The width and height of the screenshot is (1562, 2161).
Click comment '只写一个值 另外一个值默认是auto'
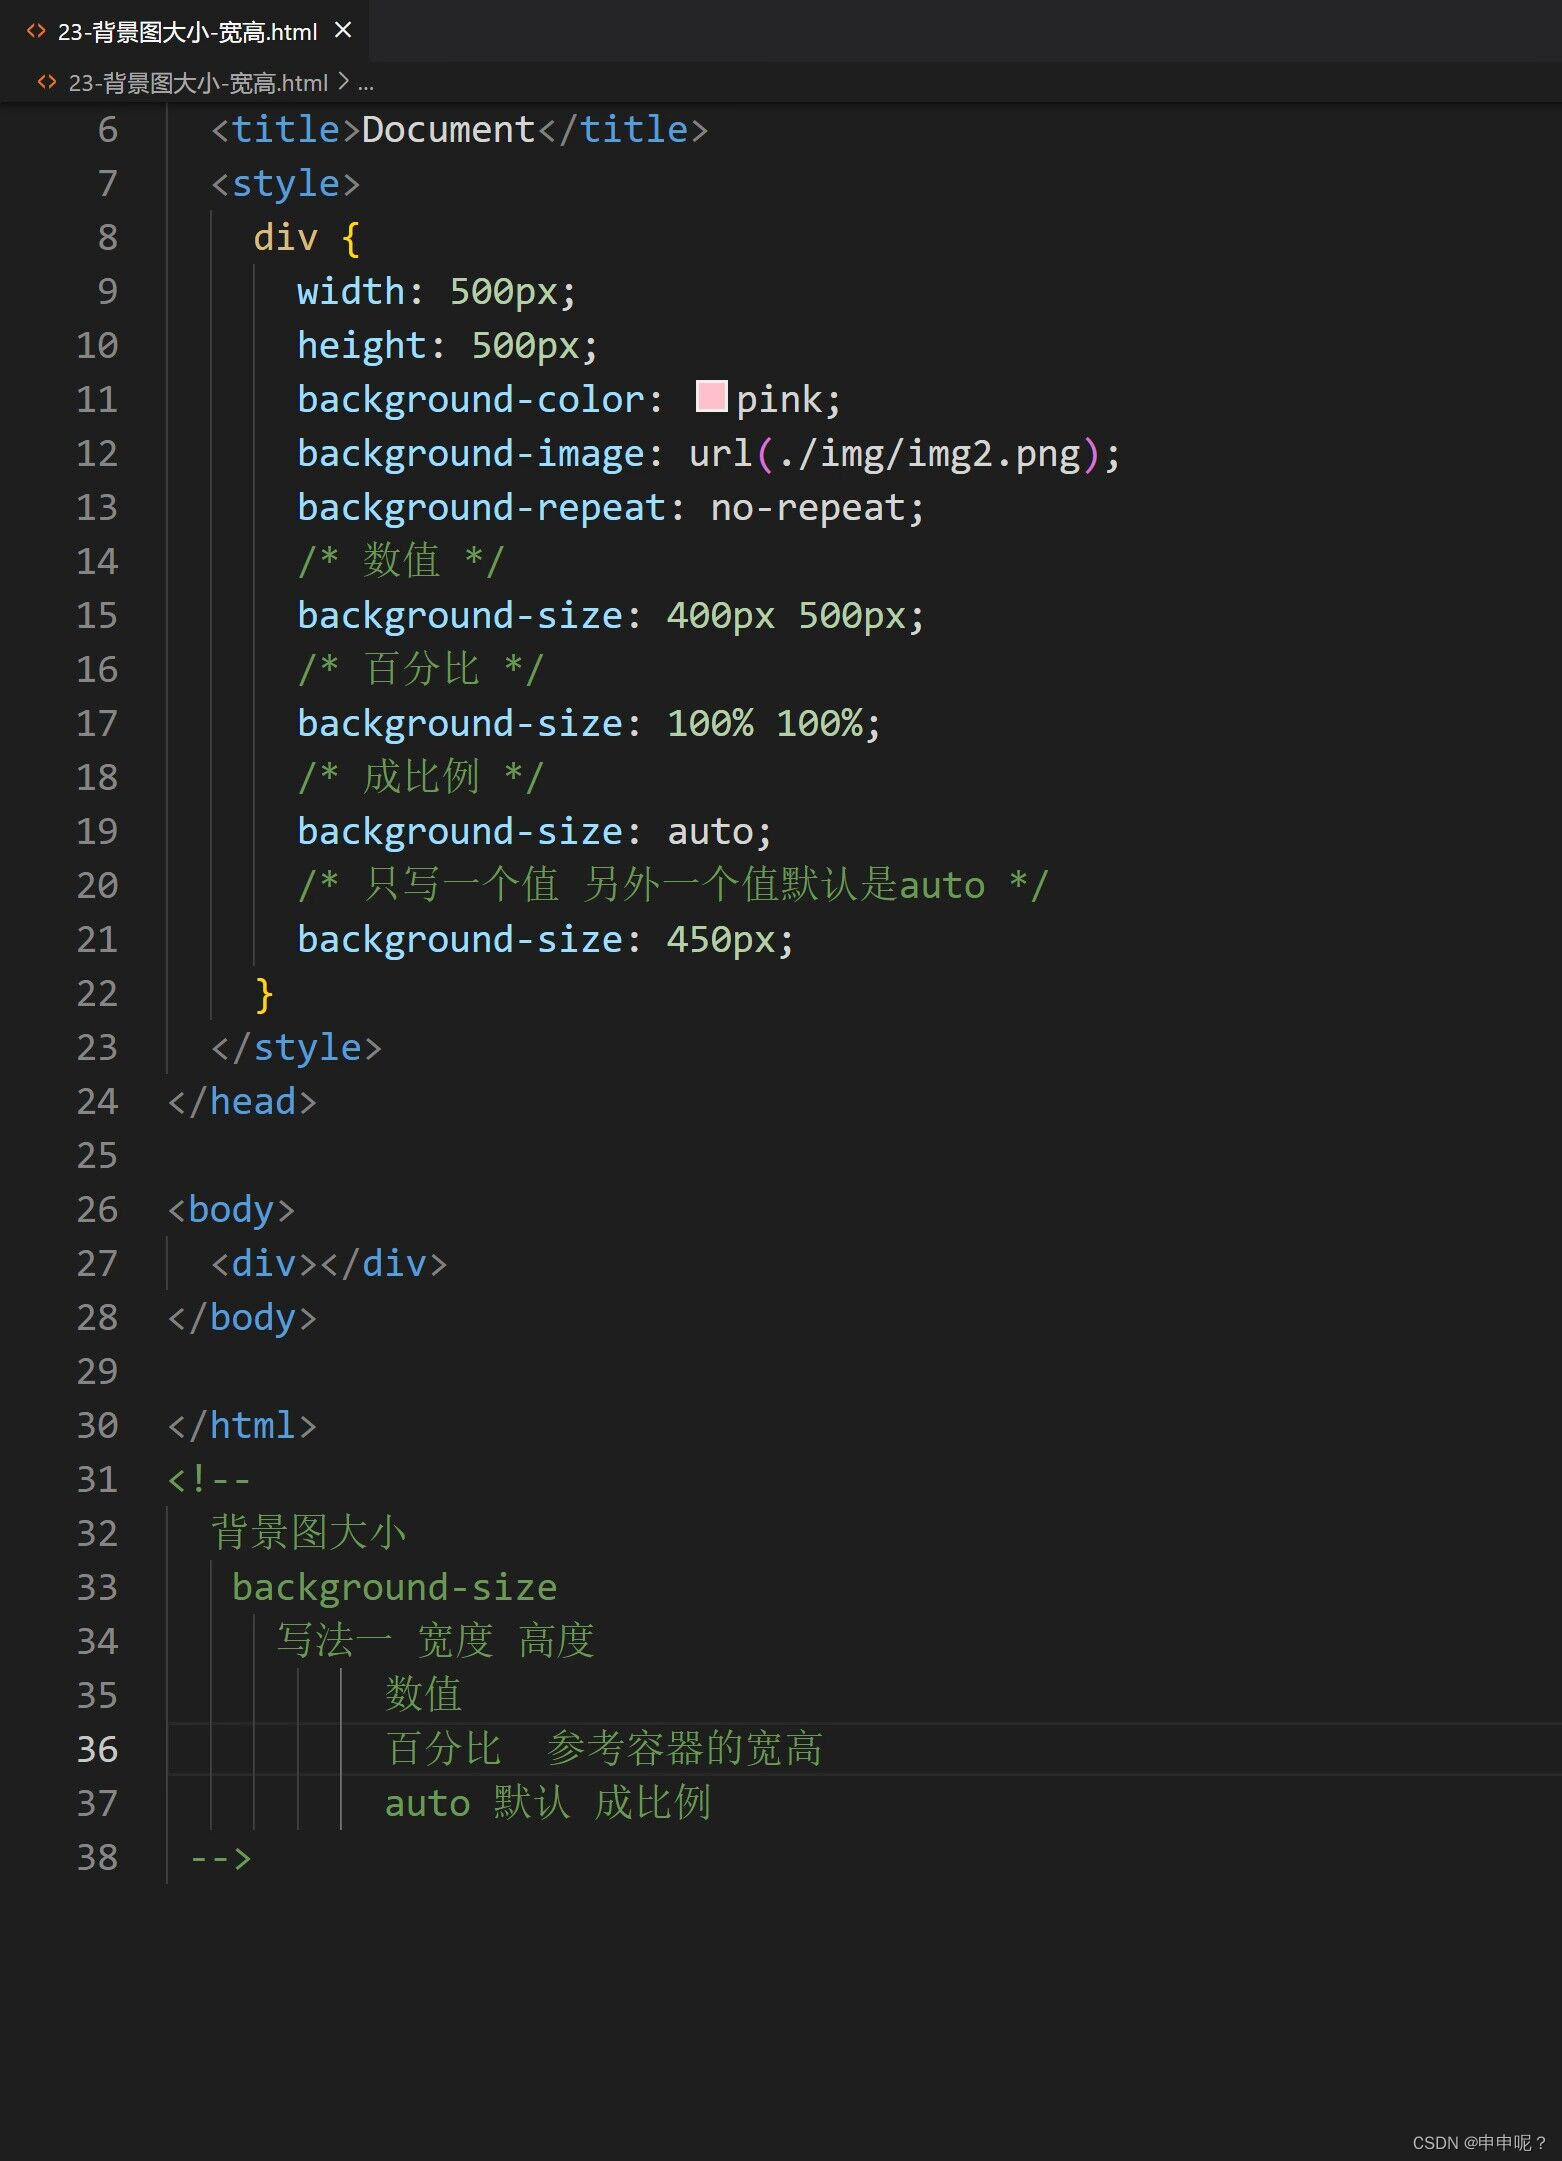tap(674, 885)
